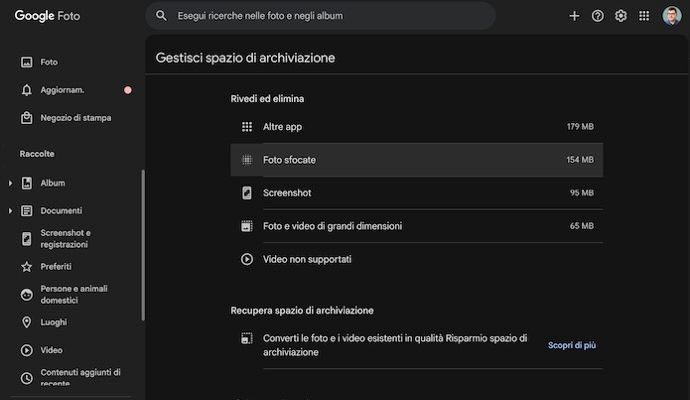
Task: Expand the Album section arrow
Action: click(x=10, y=183)
